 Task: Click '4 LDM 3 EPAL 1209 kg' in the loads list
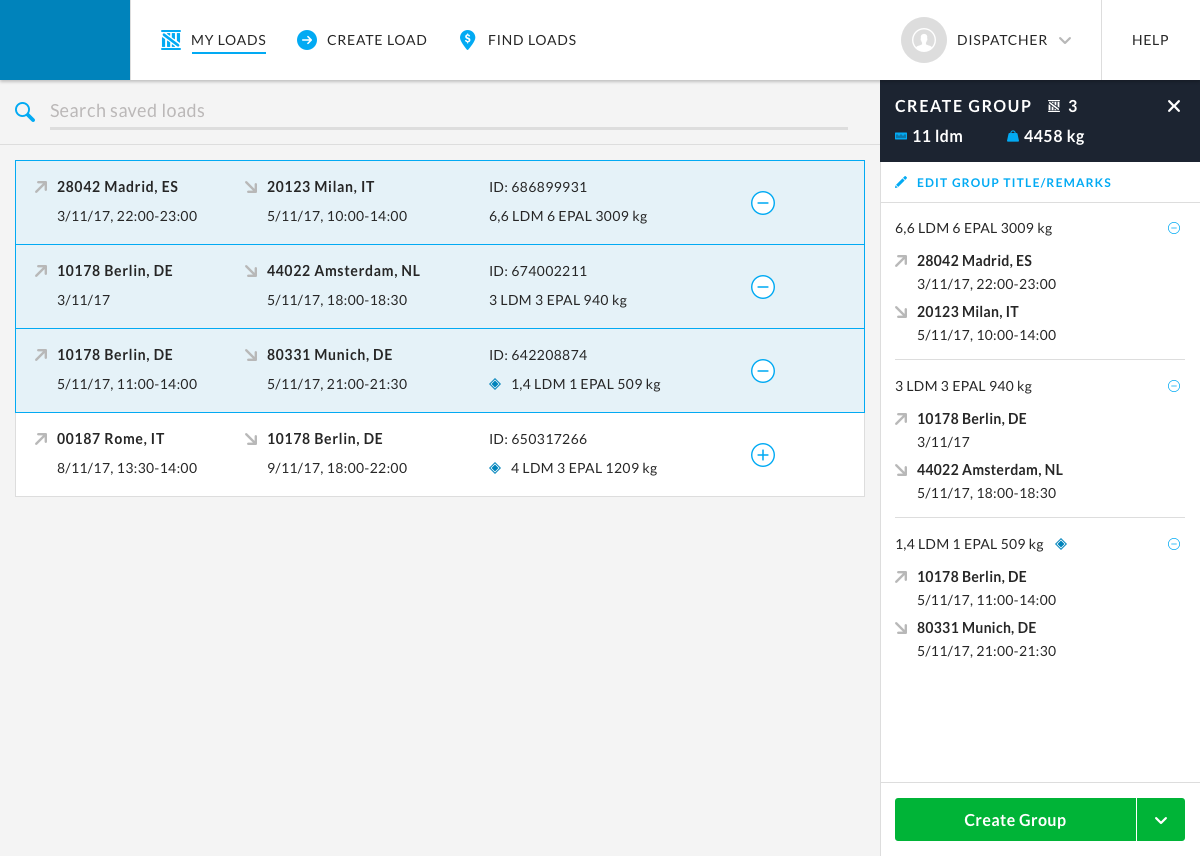point(584,468)
